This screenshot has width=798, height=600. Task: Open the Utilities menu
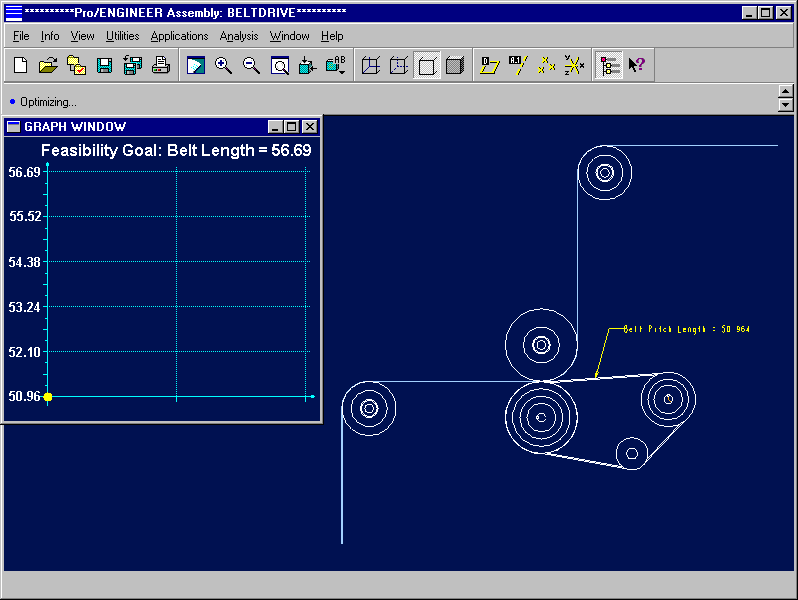point(123,36)
